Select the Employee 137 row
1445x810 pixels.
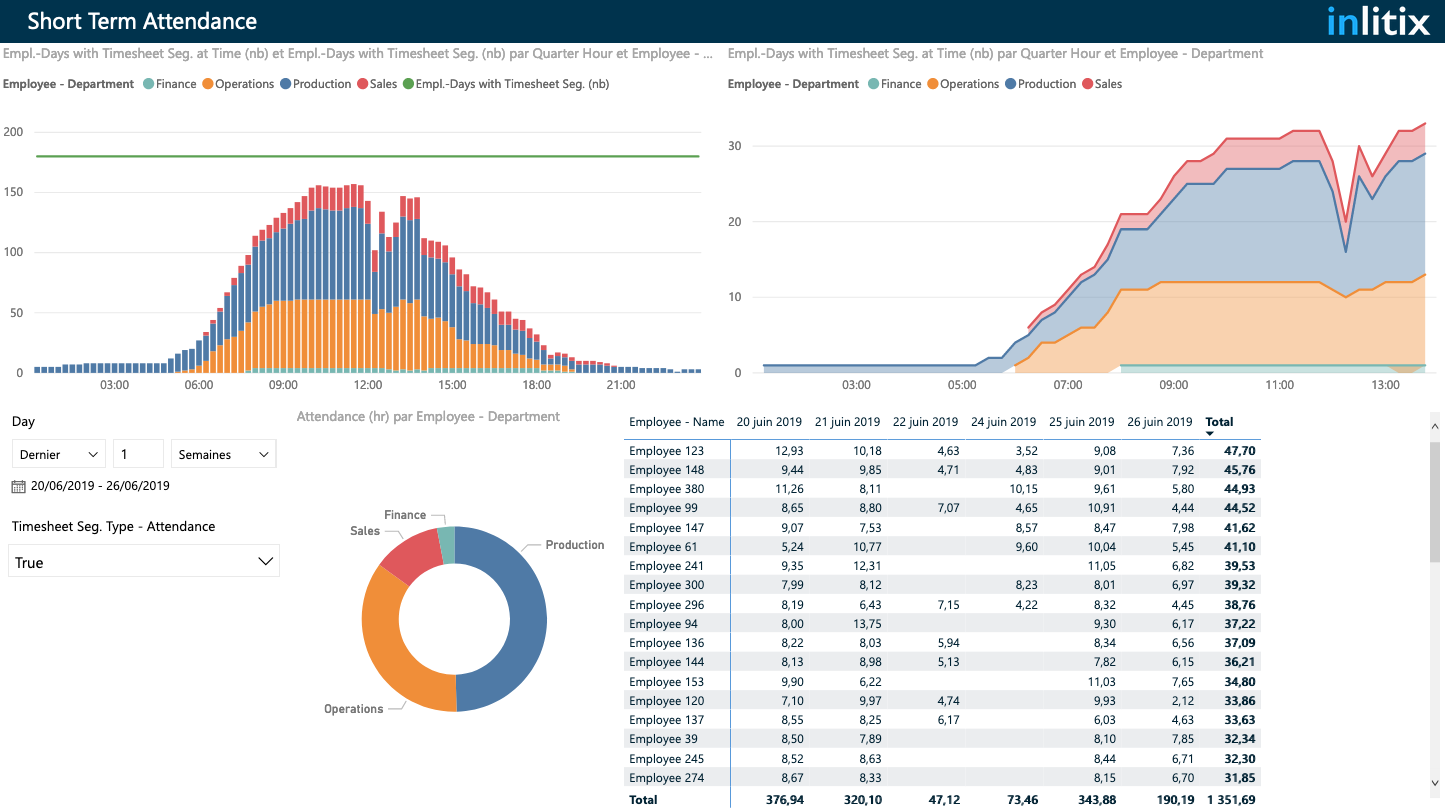[x=943, y=720]
